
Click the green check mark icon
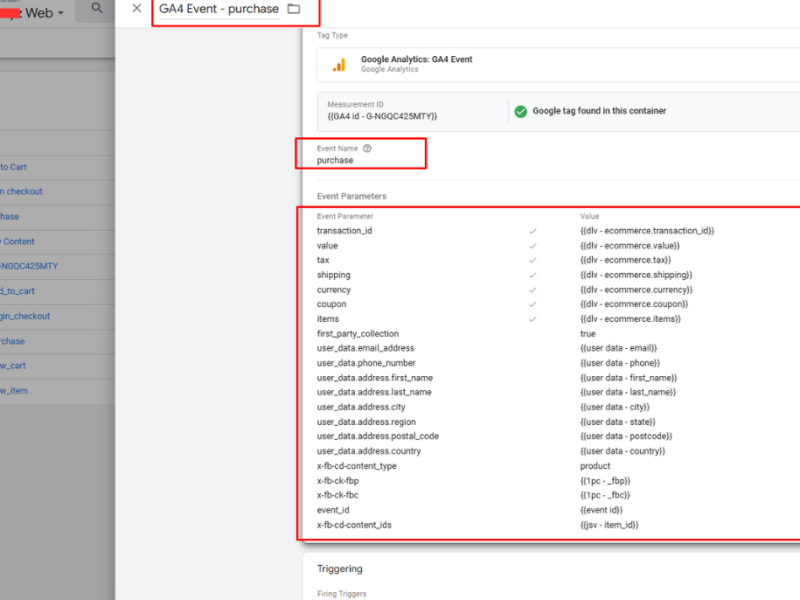pos(520,111)
